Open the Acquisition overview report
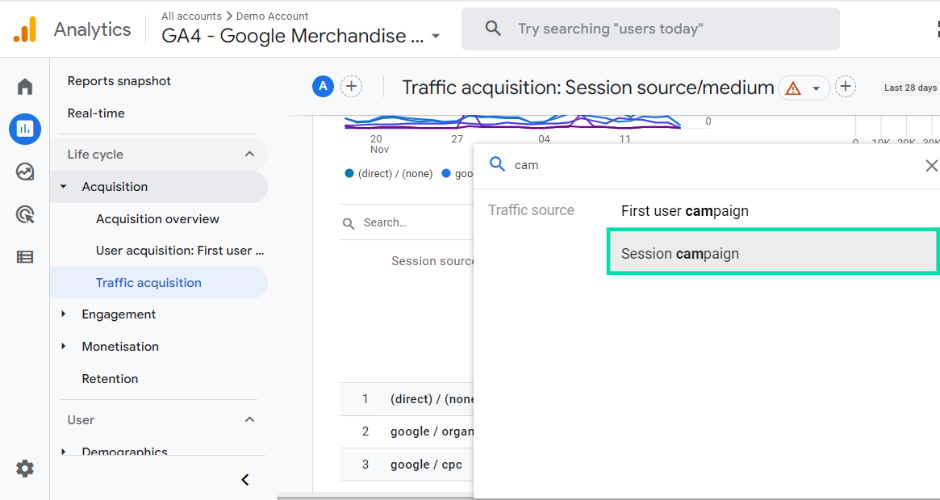The image size is (940, 500). (157, 219)
